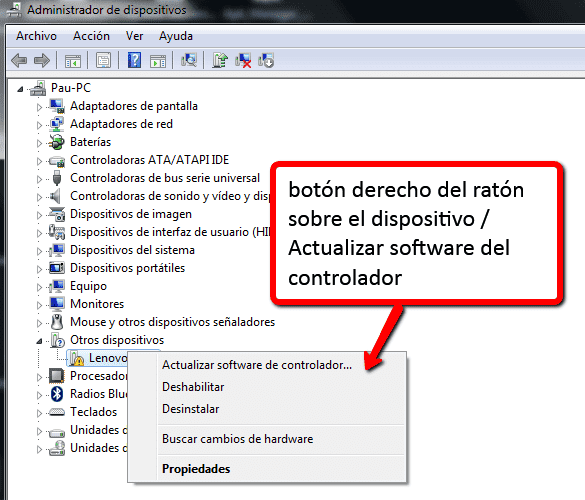Select the Bluetooth radios icon
The image size is (585, 500).
click(x=57, y=394)
